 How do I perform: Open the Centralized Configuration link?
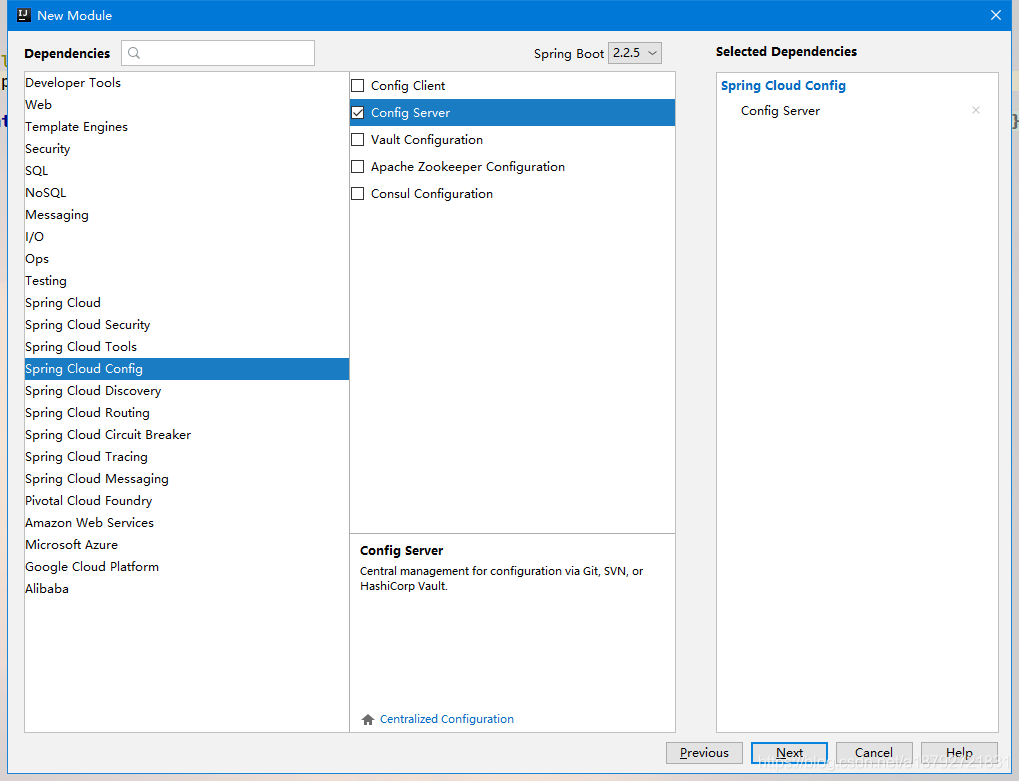coord(446,719)
